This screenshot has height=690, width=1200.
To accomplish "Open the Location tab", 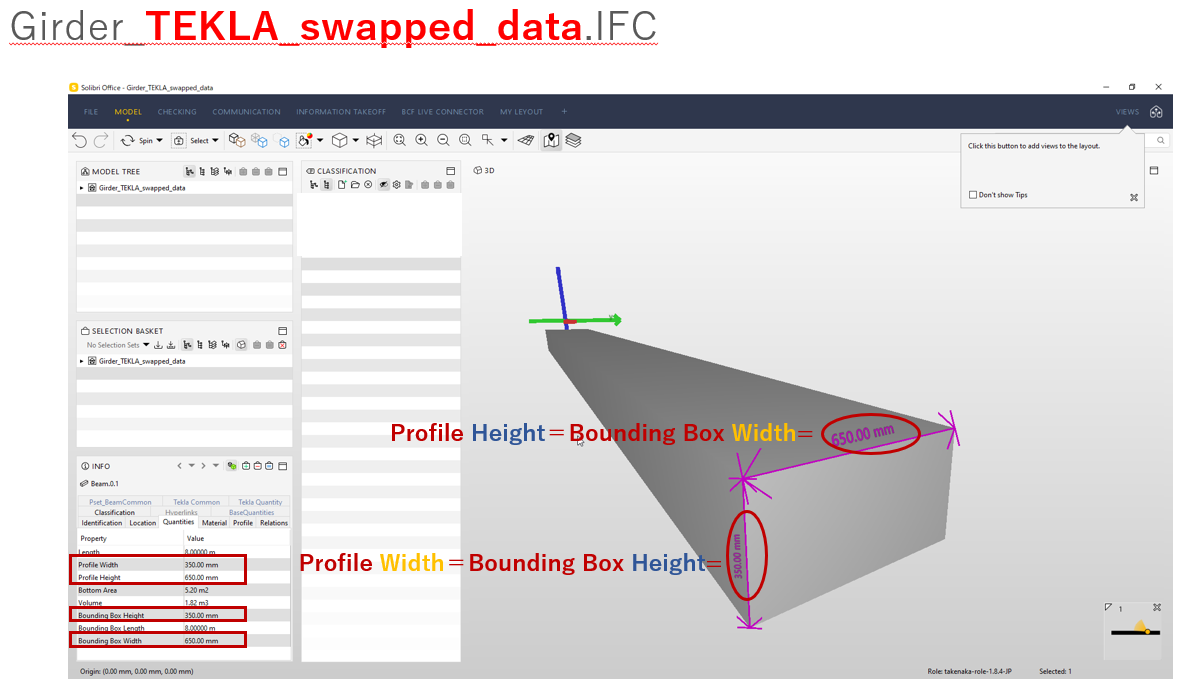I will click(142, 522).
